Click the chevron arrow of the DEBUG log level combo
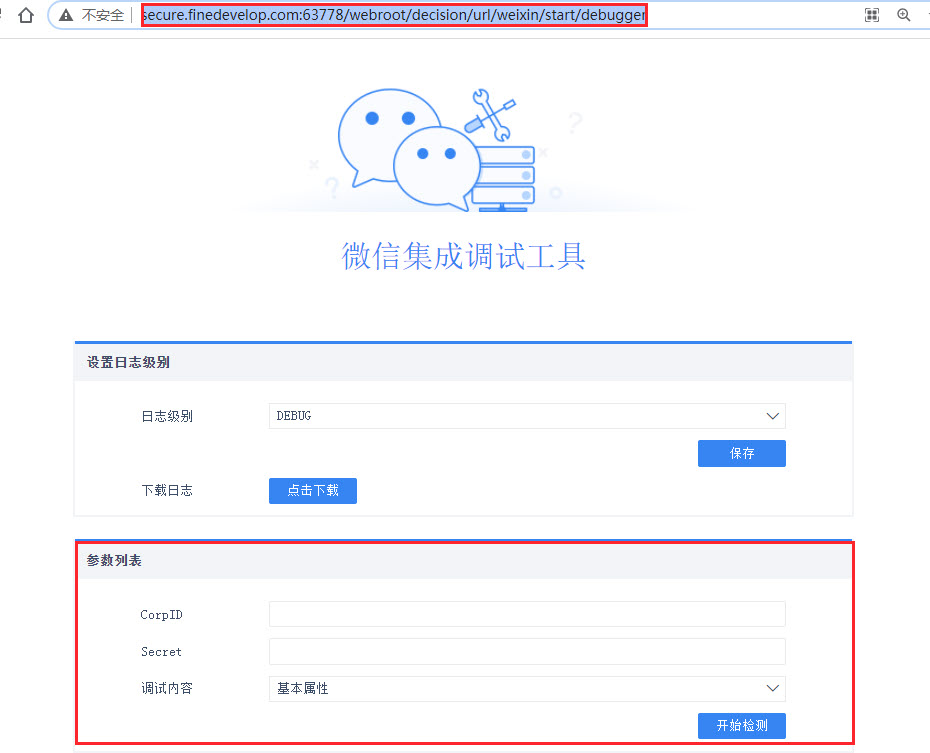The image size is (930, 753). (x=772, y=416)
